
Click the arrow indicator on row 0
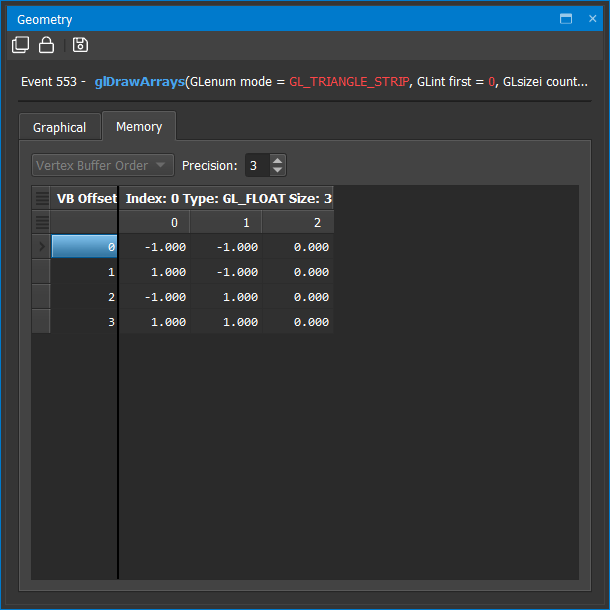coord(41,247)
